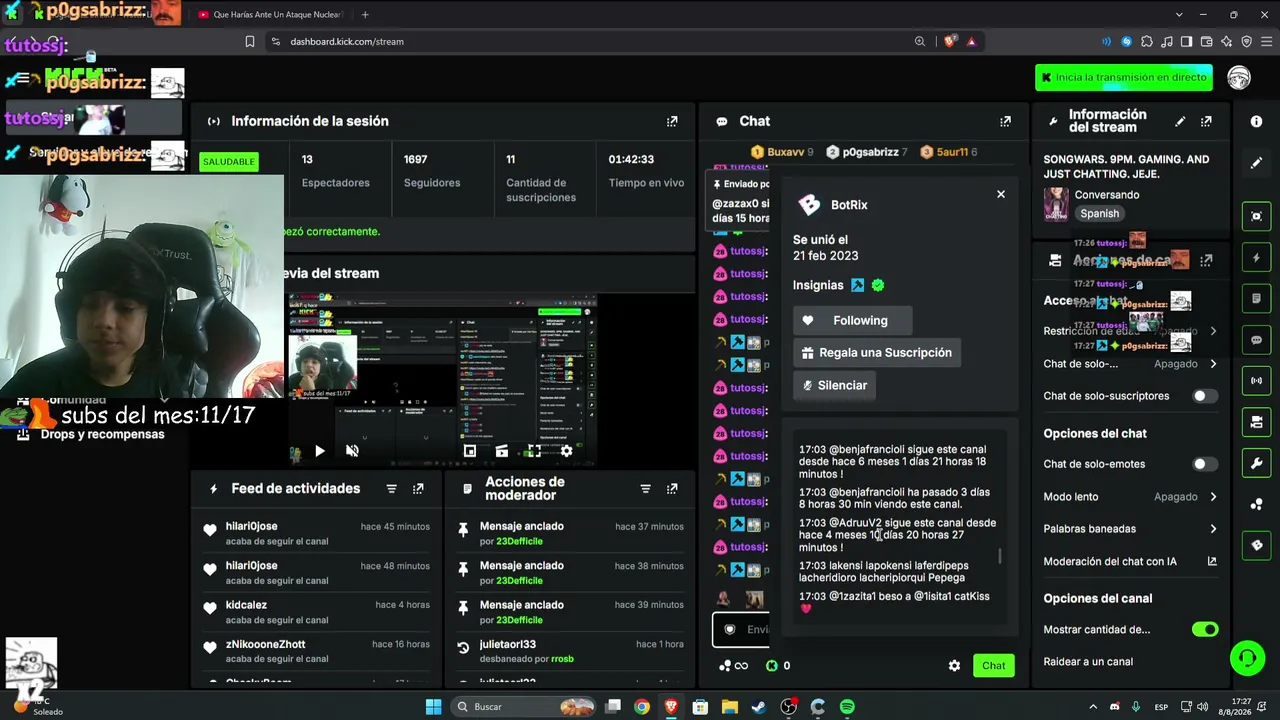
Task: Open the Brave browser main menu
Action: [x=1266, y=42]
